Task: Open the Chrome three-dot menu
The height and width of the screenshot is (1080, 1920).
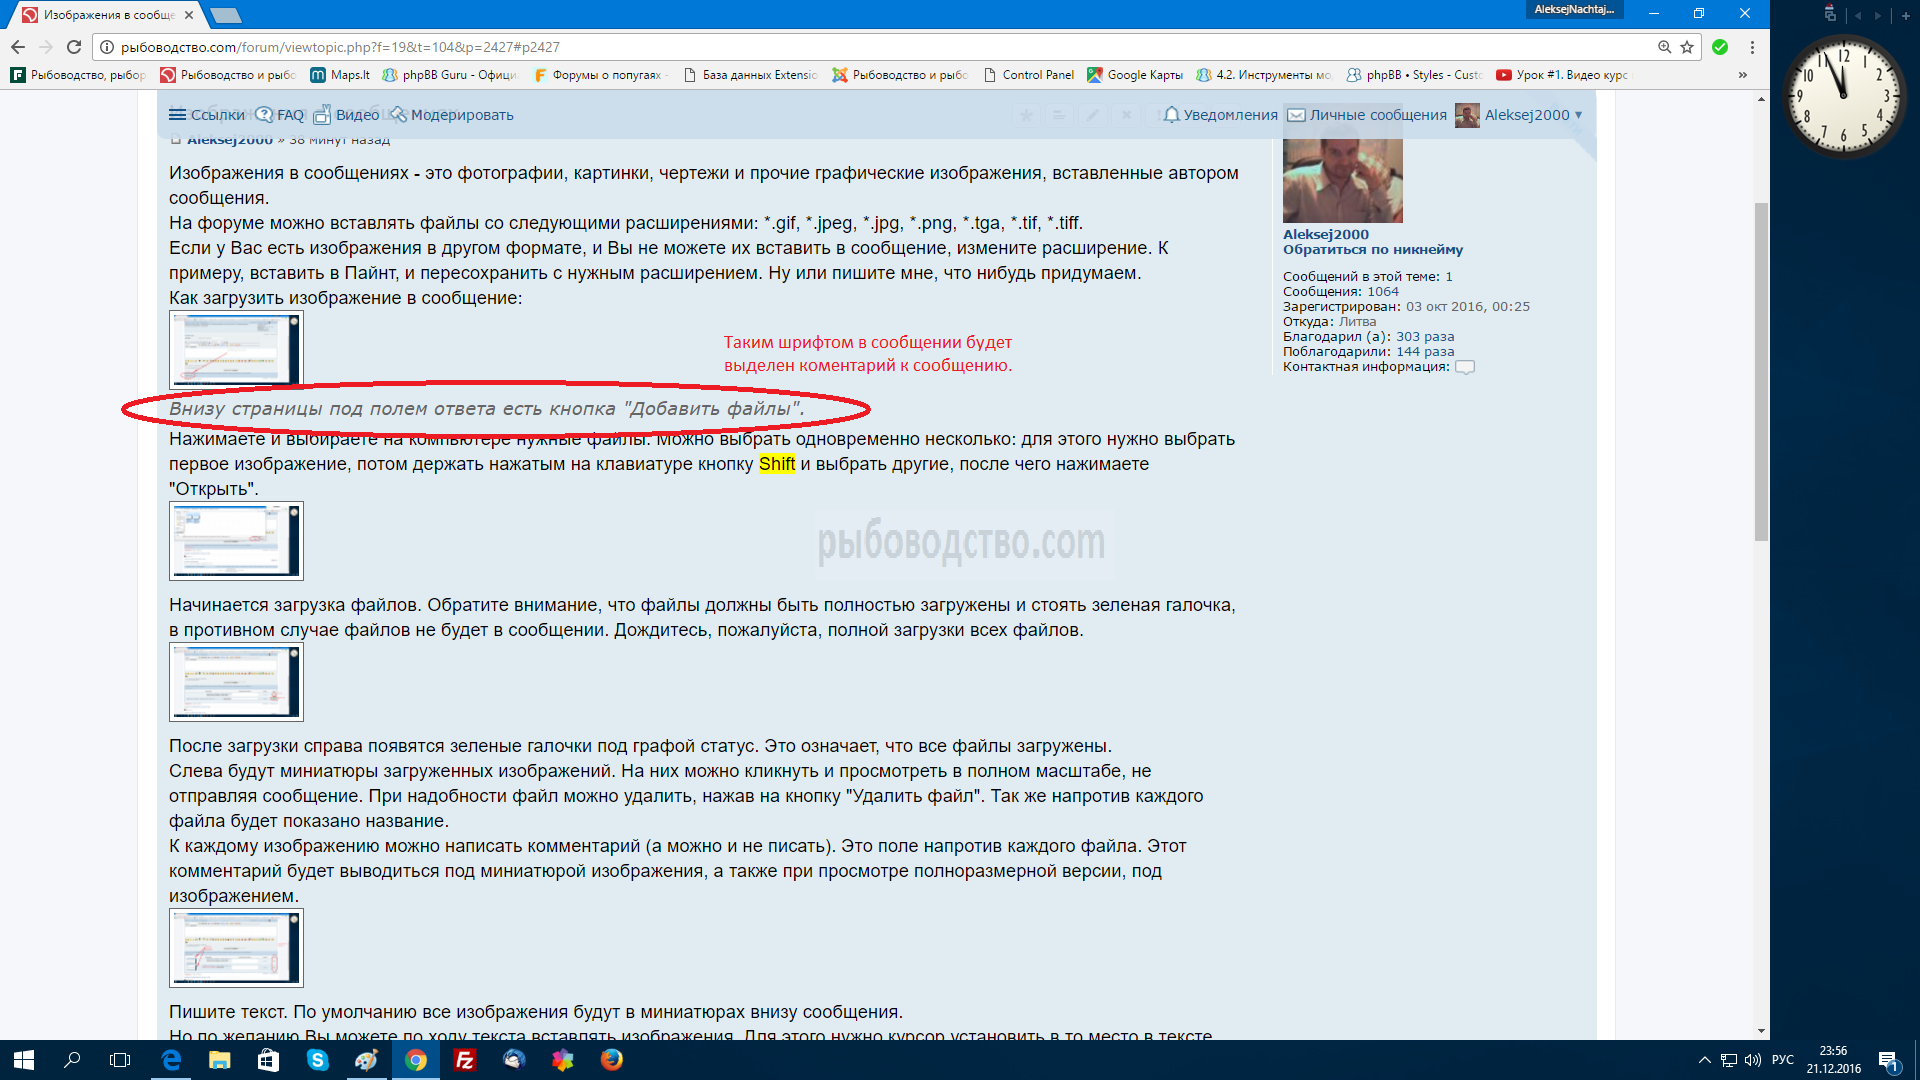Action: [1752, 47]
